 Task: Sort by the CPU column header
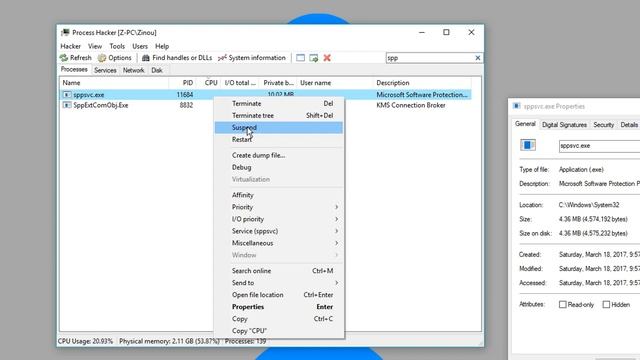tap(209, 83)
